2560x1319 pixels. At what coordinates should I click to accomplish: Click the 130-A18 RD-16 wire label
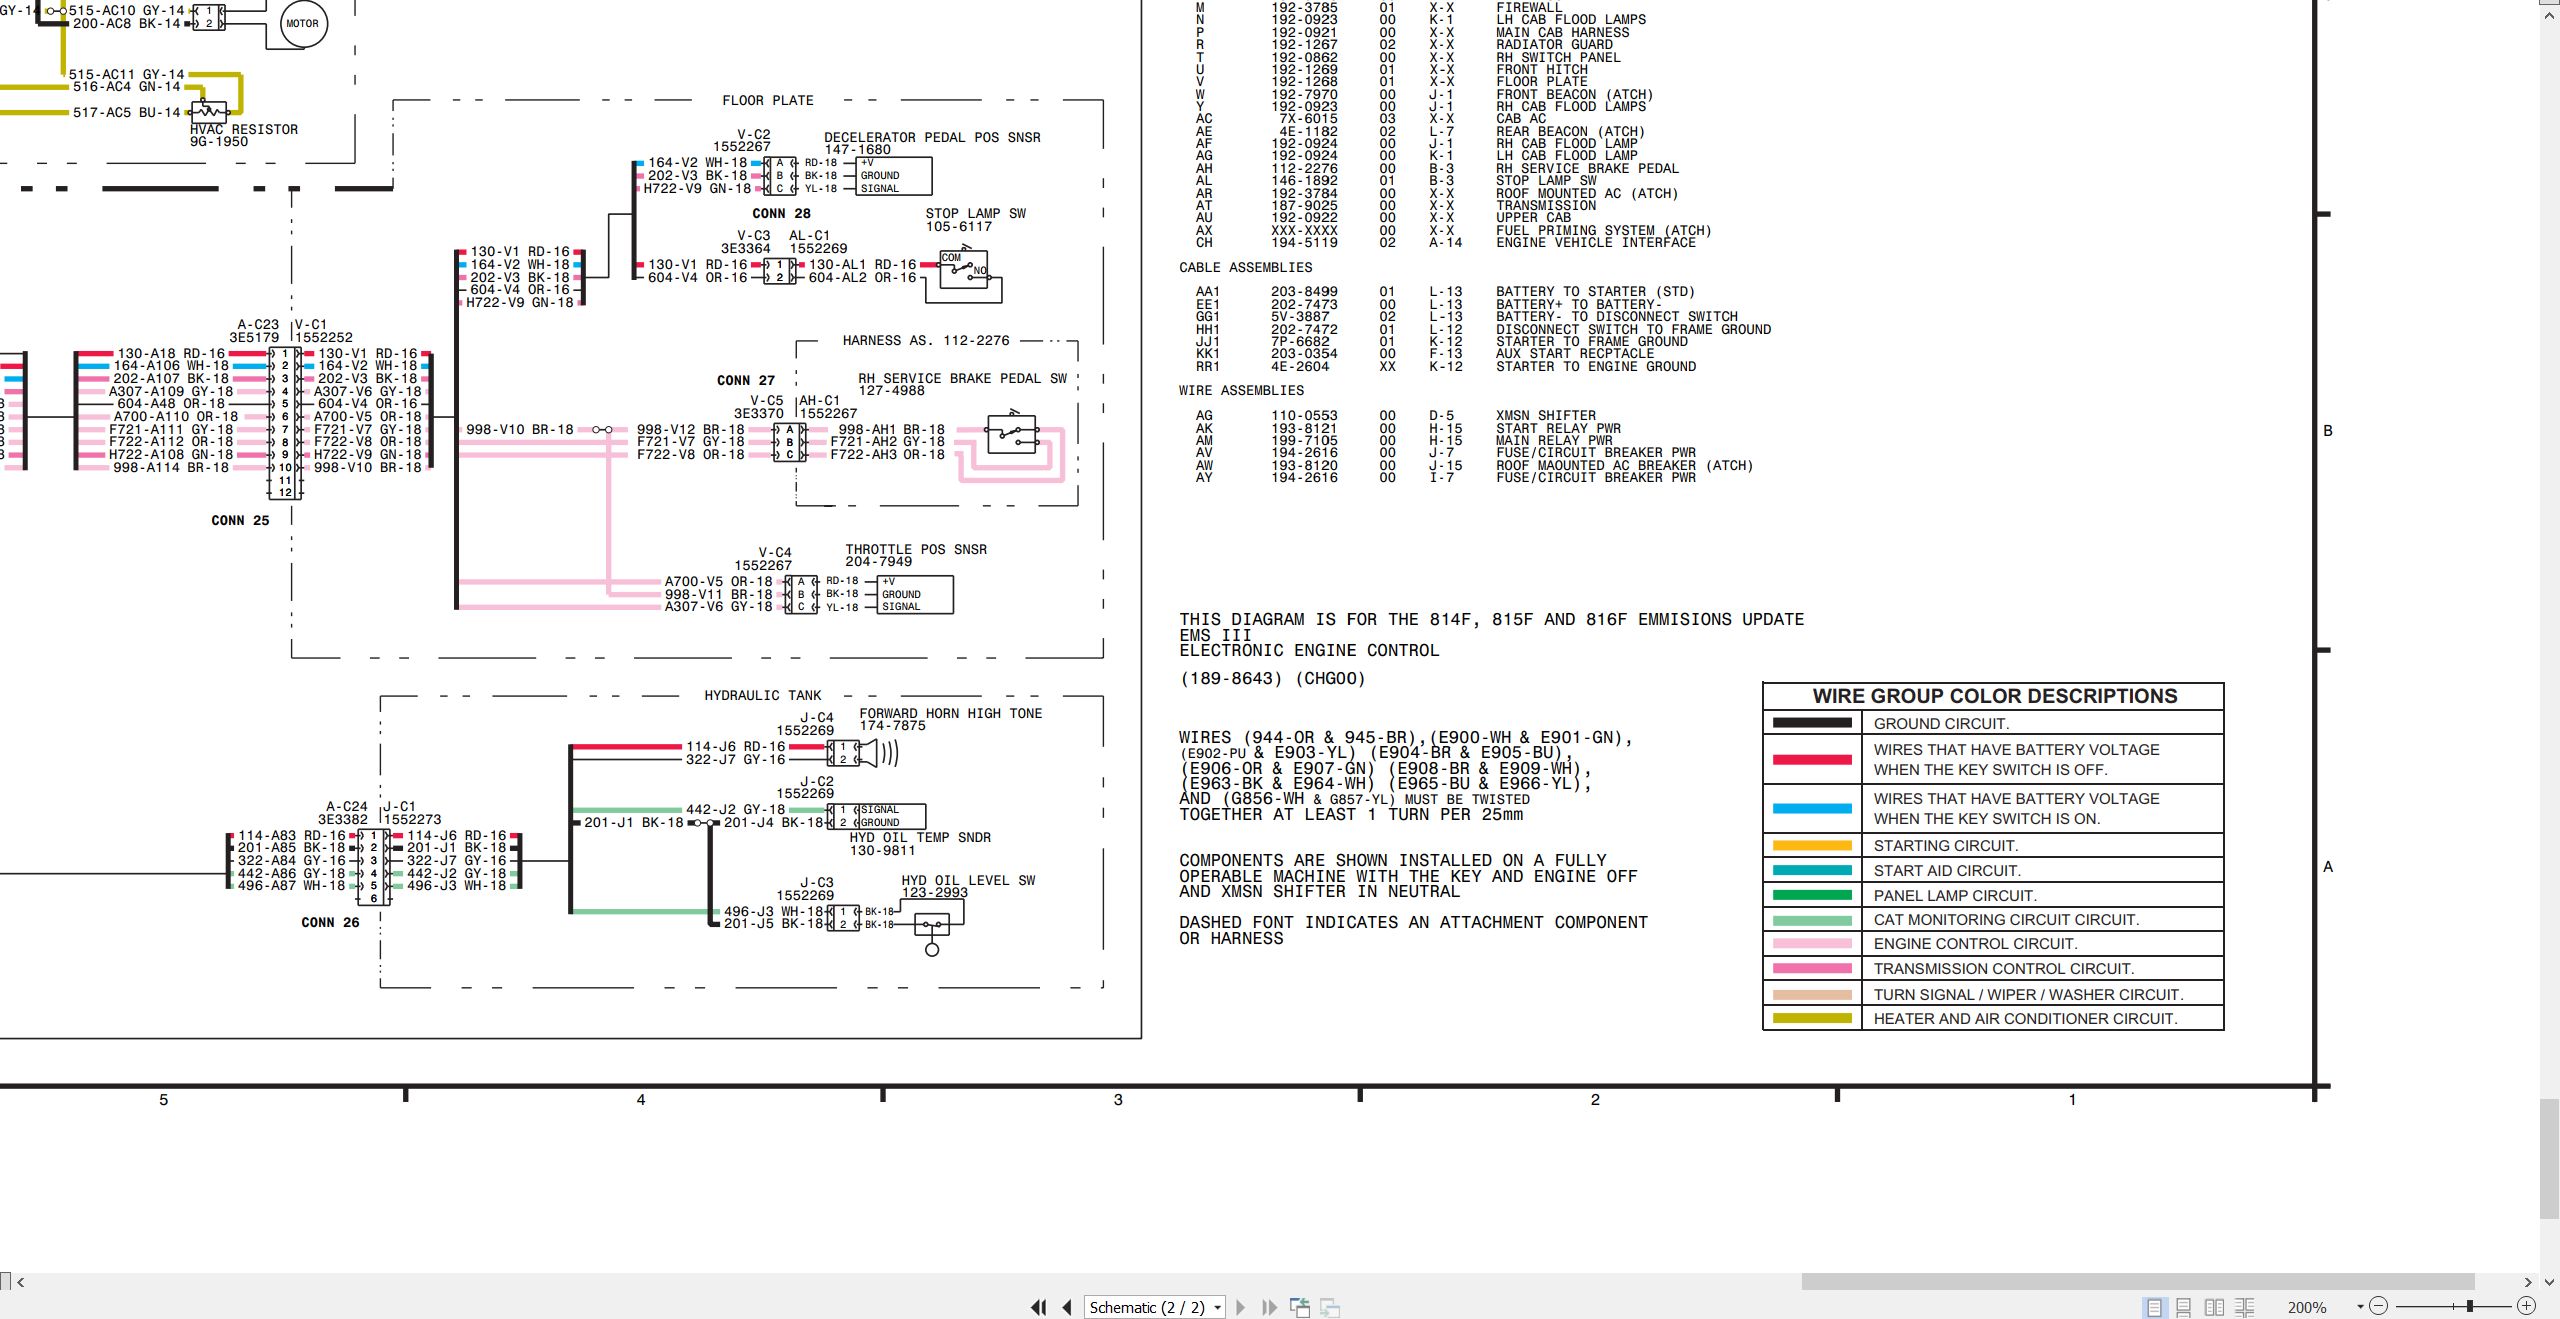pyautogui.click(x=171, y=353)
